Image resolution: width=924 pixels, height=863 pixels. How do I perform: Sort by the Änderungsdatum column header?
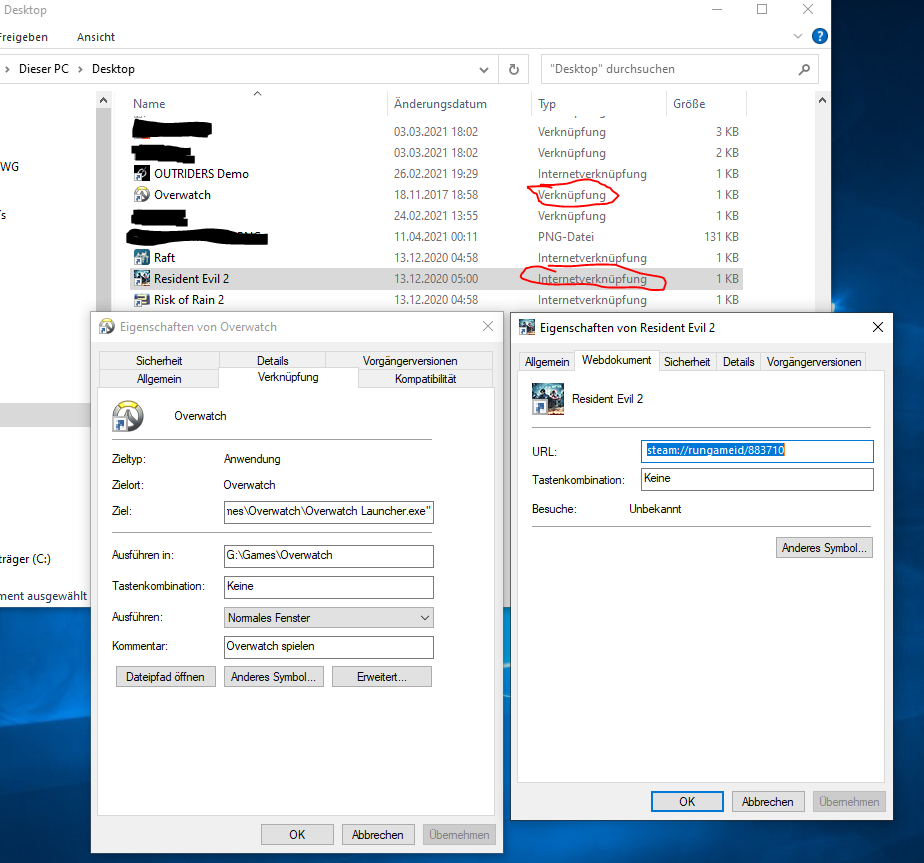click(440, 104)
